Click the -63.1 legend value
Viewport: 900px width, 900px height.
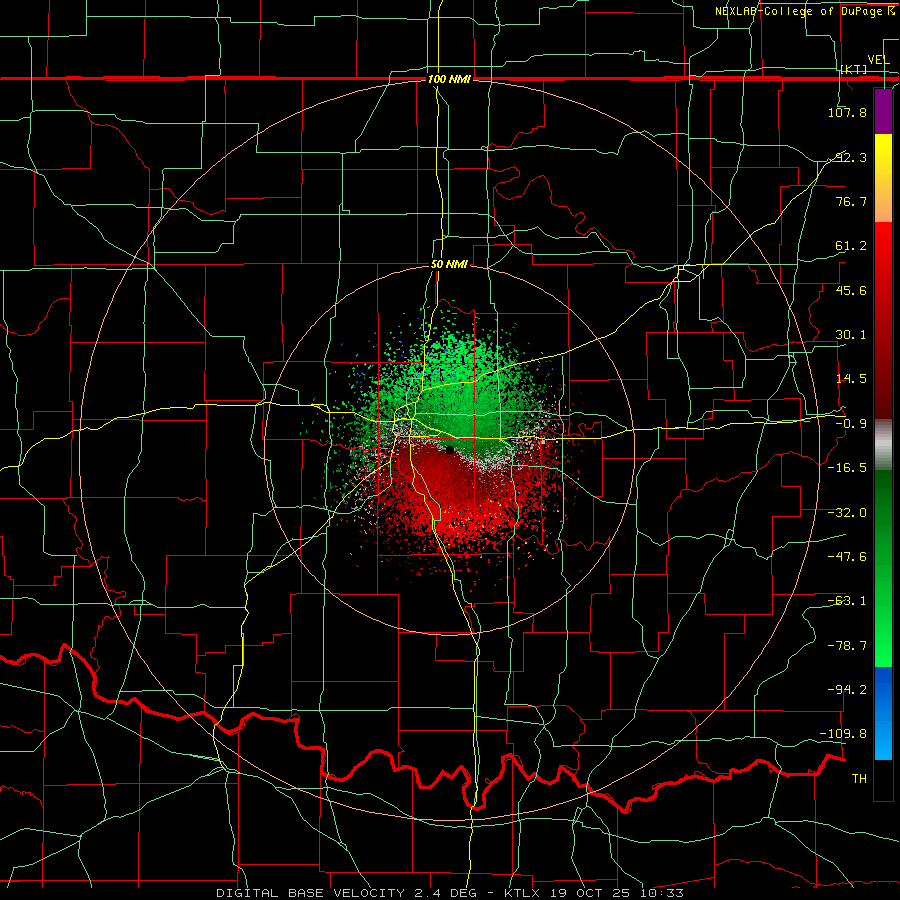point(847,601)
